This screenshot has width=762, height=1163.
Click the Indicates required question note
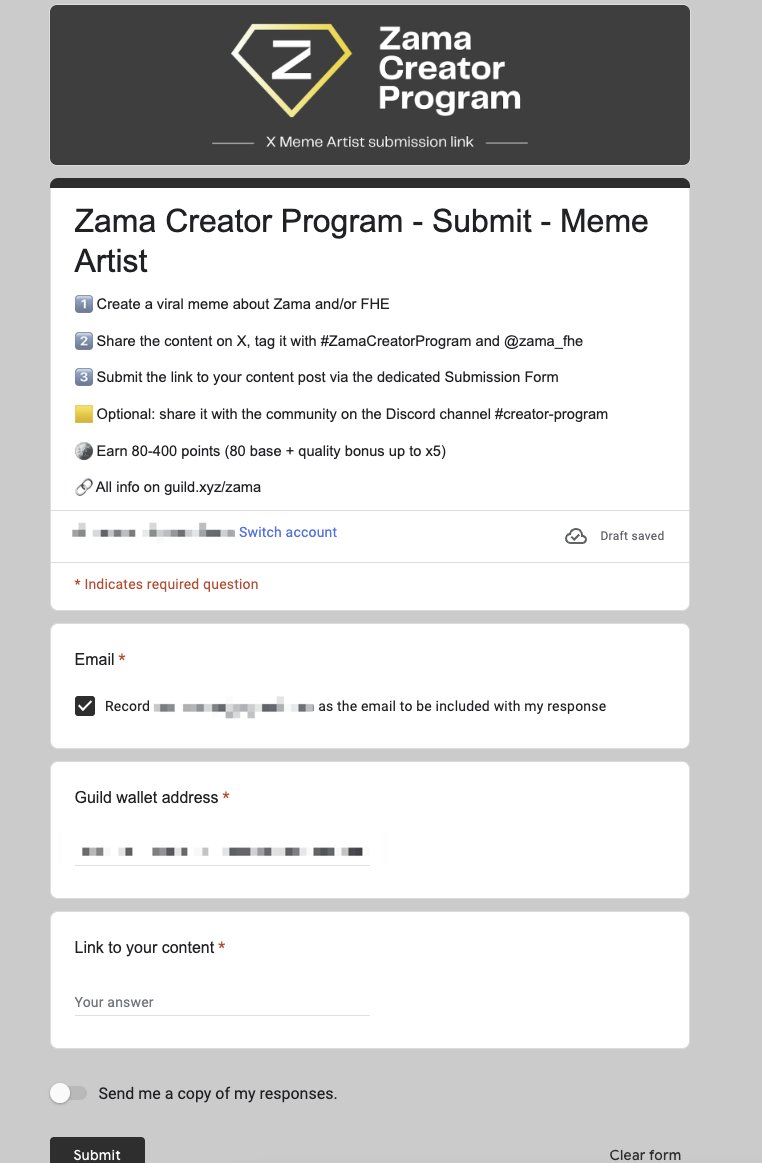pos(166,584)
